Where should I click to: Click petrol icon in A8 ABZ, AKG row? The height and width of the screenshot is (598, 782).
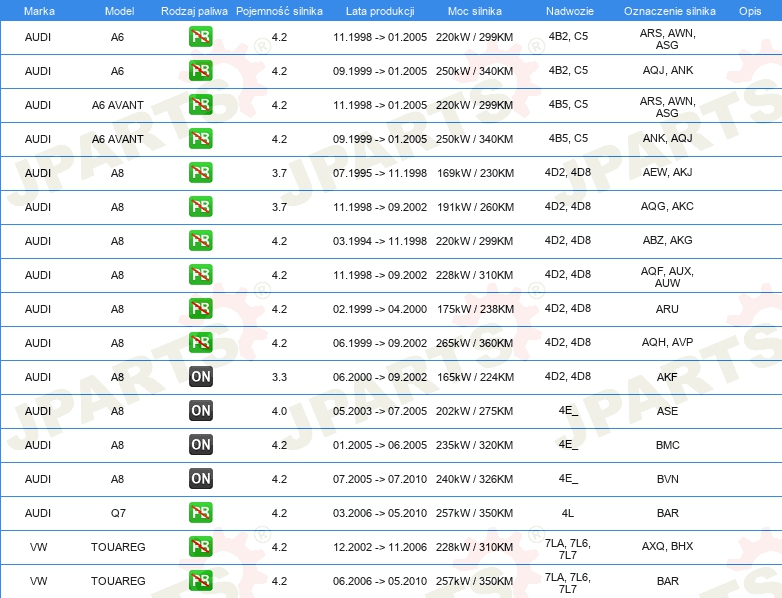(200, 240)
